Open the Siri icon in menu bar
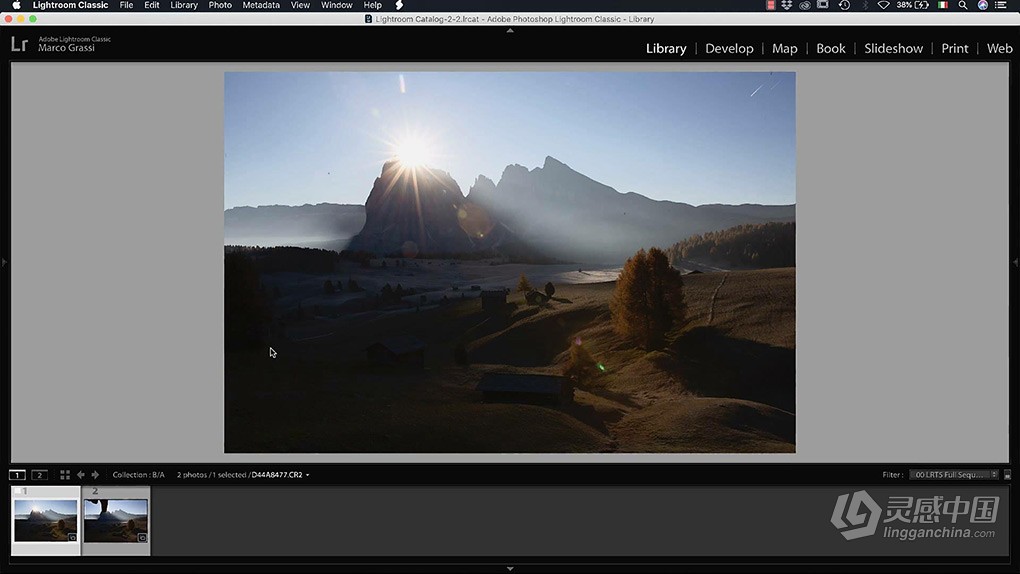The height and width of the screenshot is (574, 1020). pos(983,5)
